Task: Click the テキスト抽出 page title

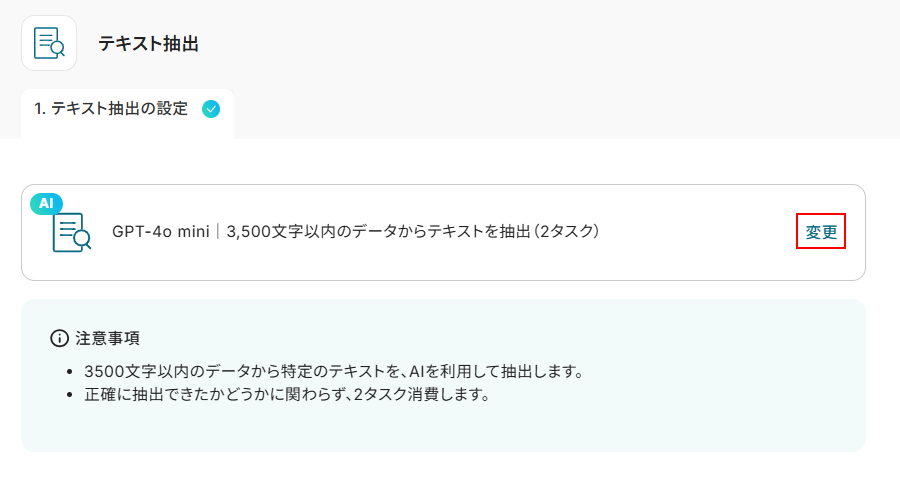Action: pyautogui.click(x=148, y=44)
